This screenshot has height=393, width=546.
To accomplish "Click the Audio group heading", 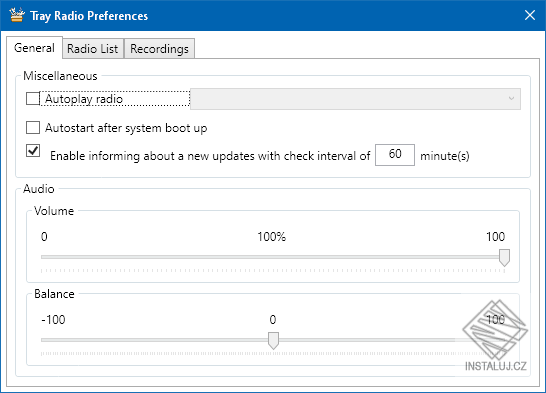I will (39, 189).
